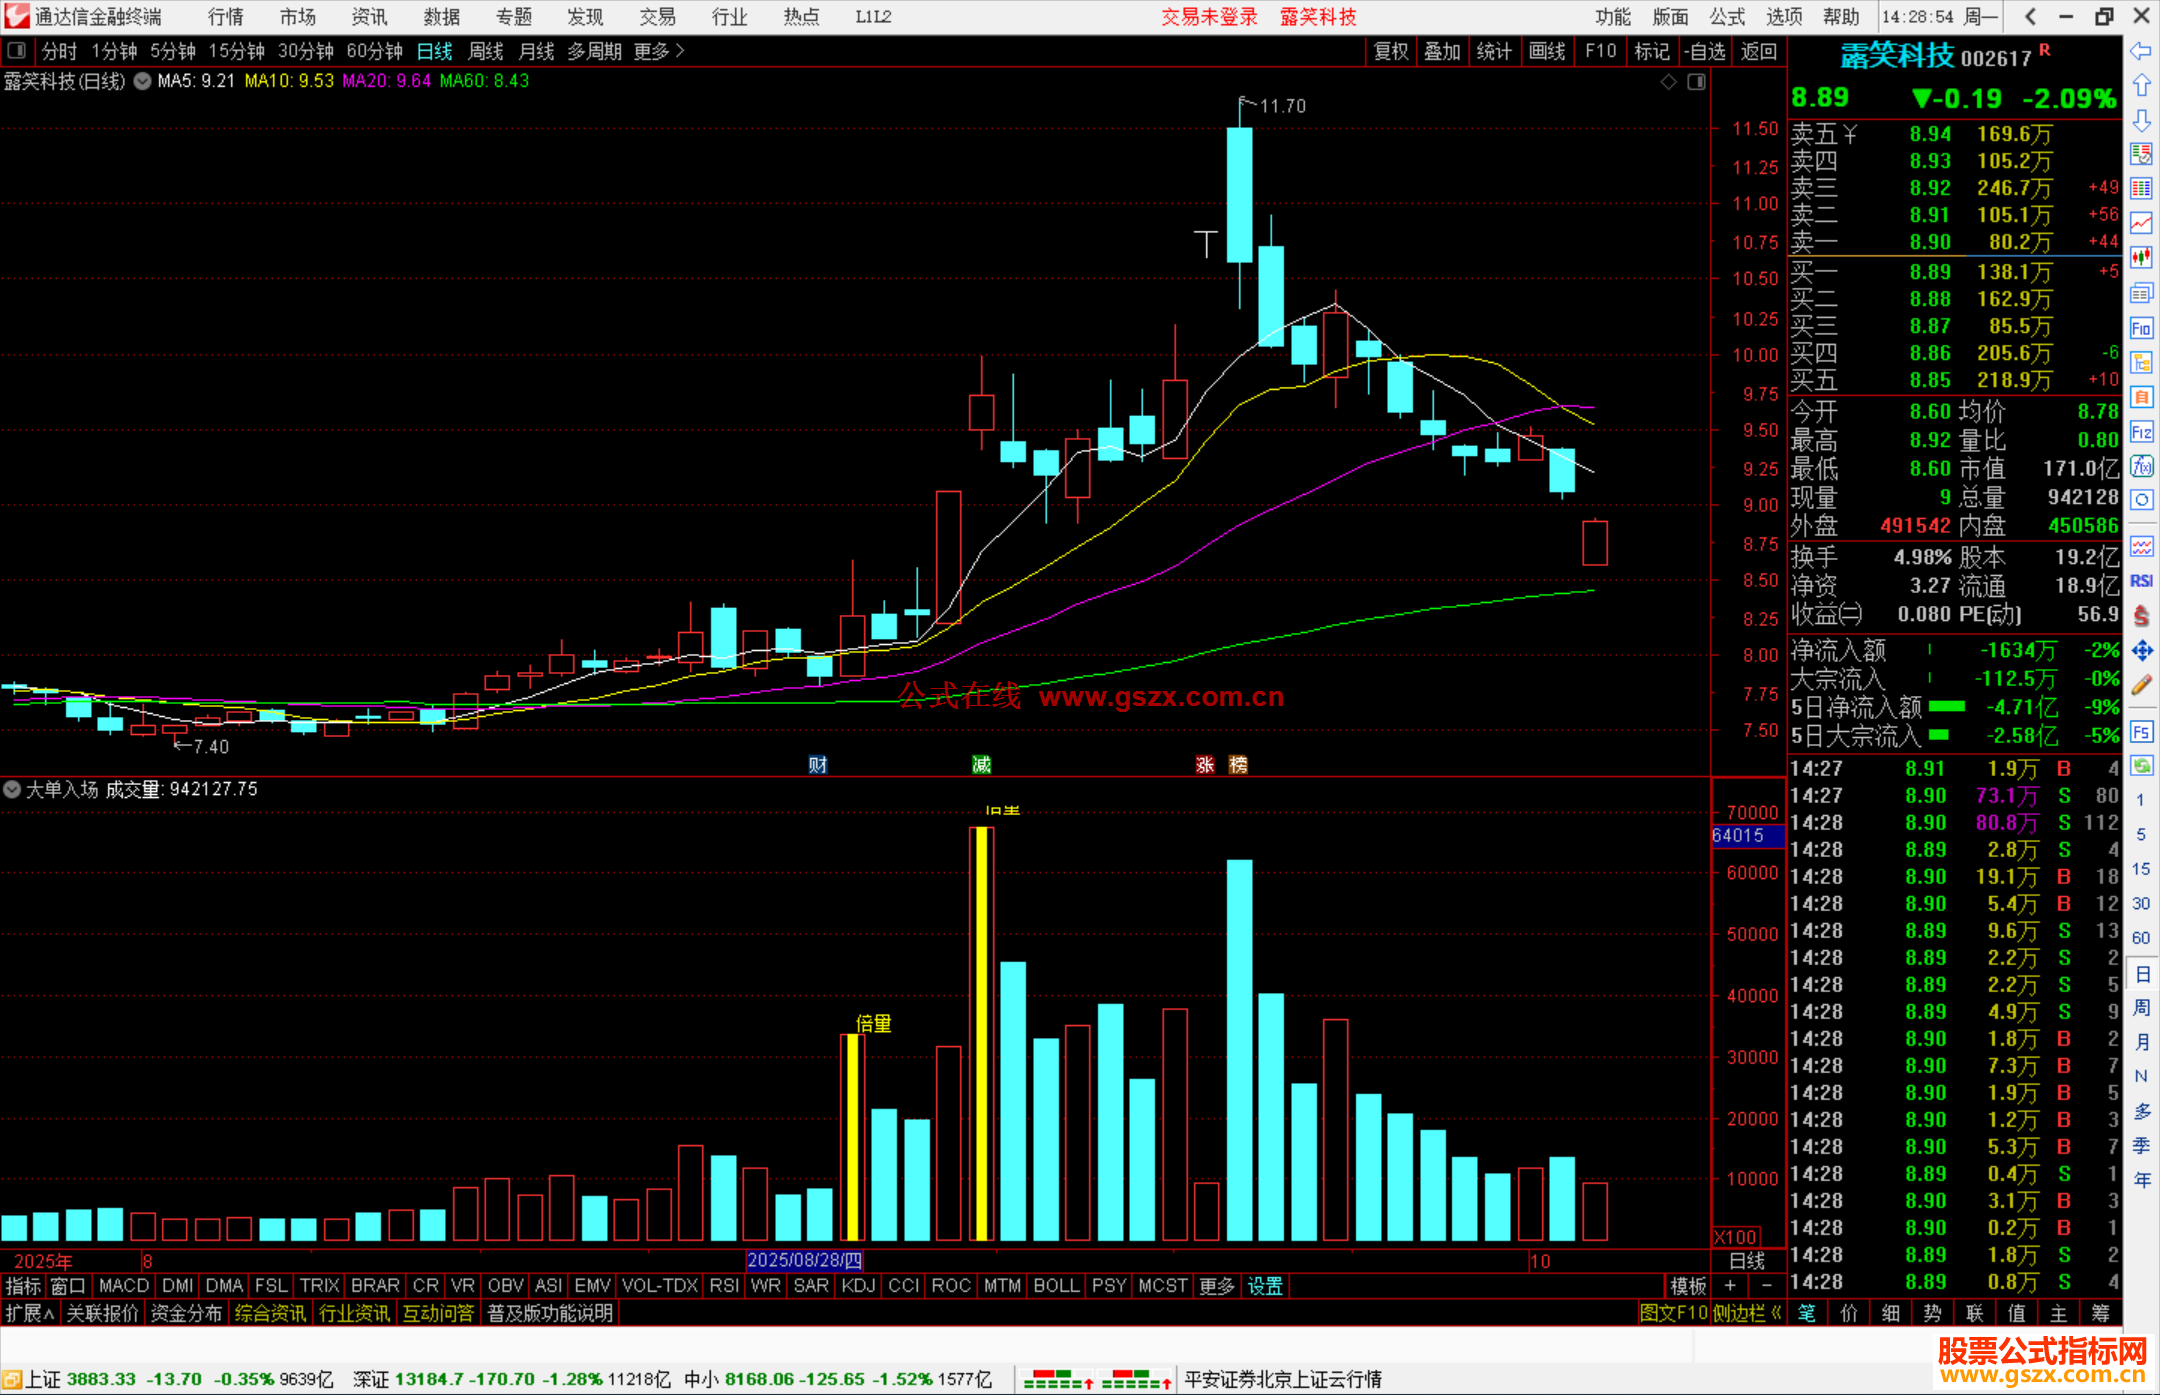Expand the 扩展 panel at bottom left

point(30,1313)
